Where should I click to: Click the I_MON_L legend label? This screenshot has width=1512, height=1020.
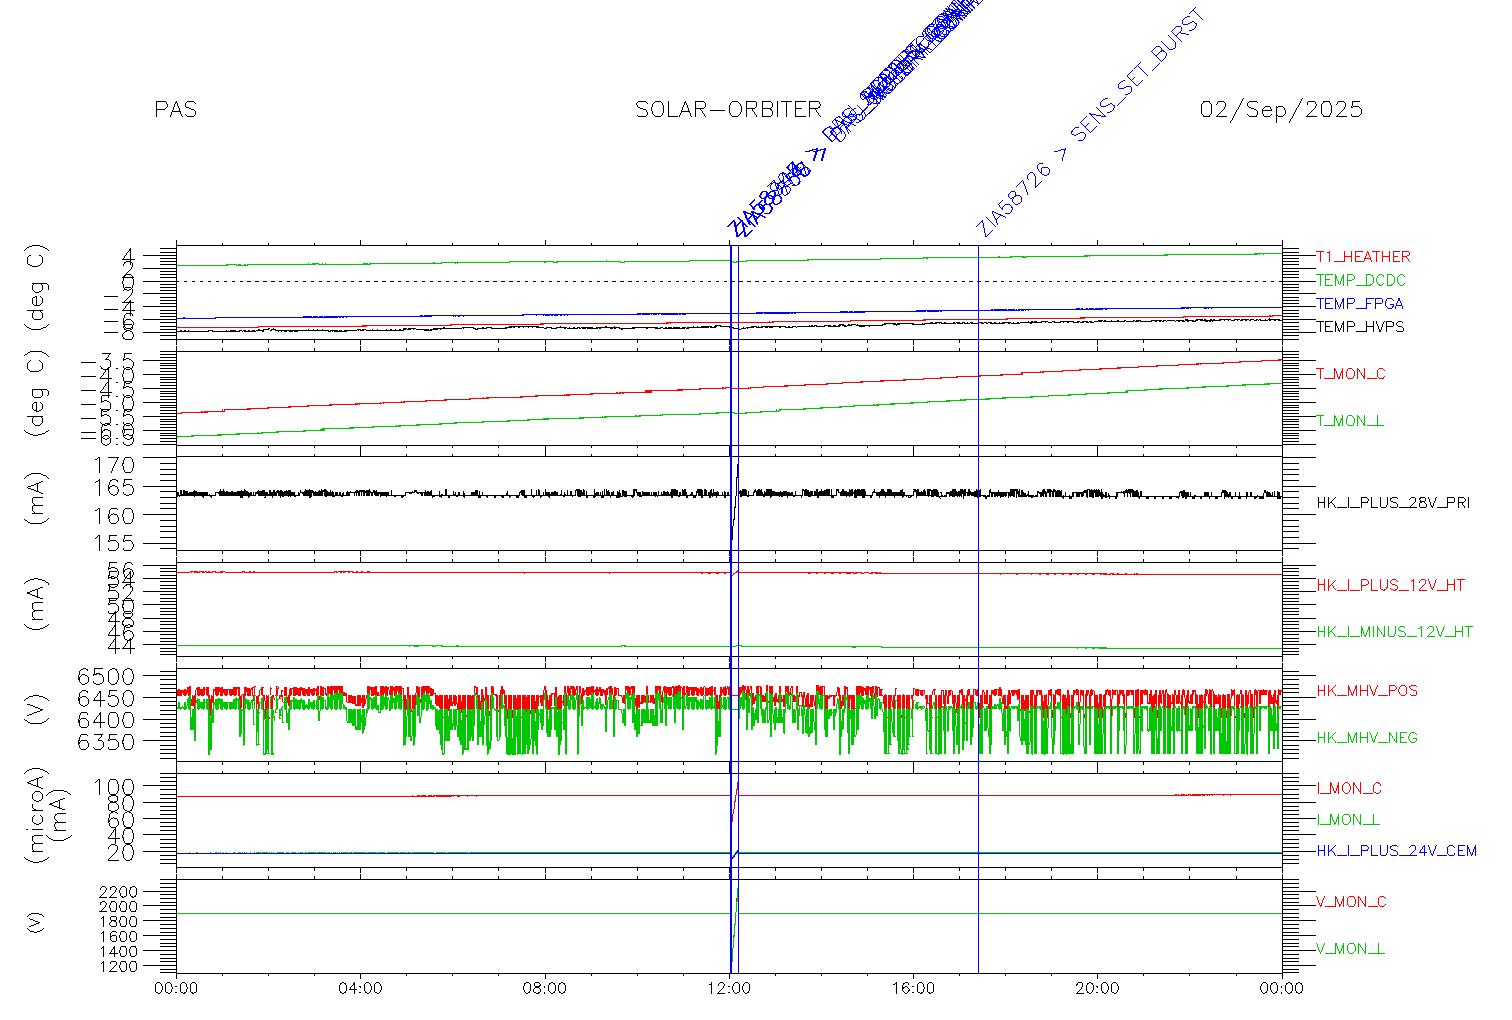click(1348, 820)
